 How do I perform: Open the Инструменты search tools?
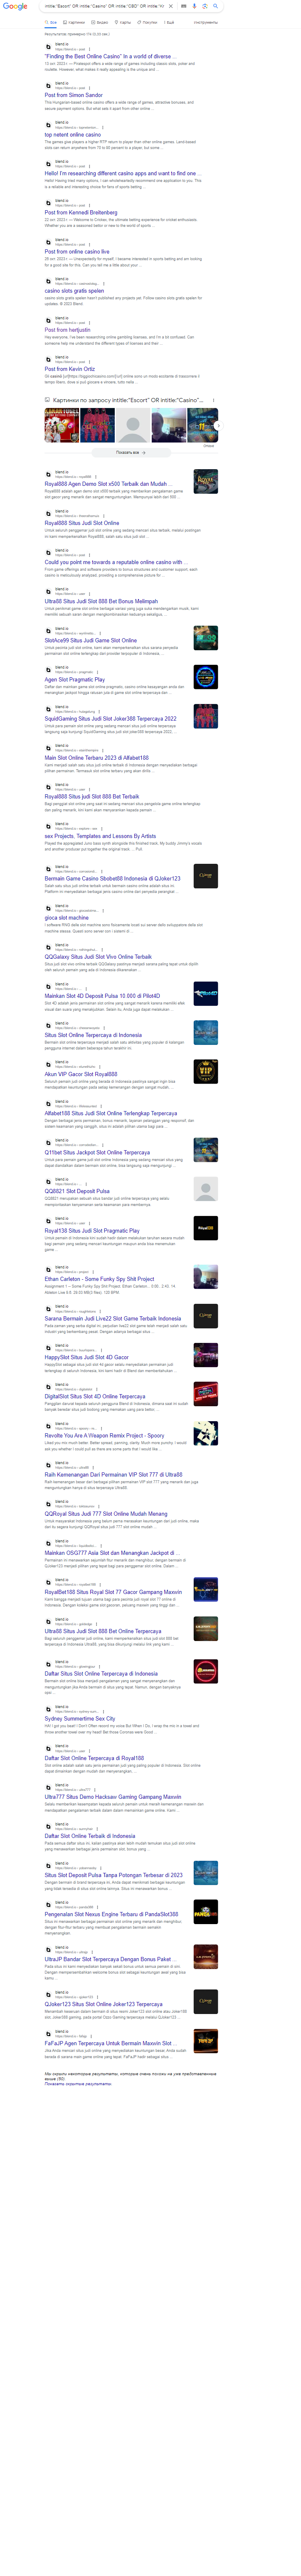pyautogui.click(x=205, y=22)
